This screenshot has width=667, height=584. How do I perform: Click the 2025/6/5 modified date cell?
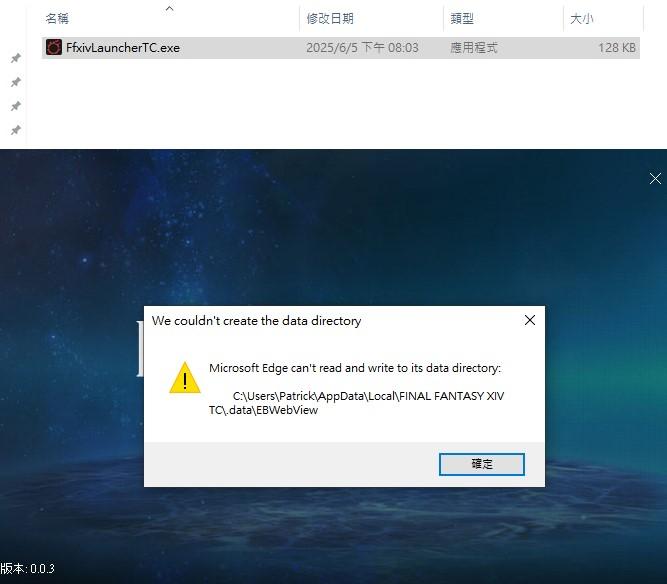pyautogui.click(x=362, y=48)
